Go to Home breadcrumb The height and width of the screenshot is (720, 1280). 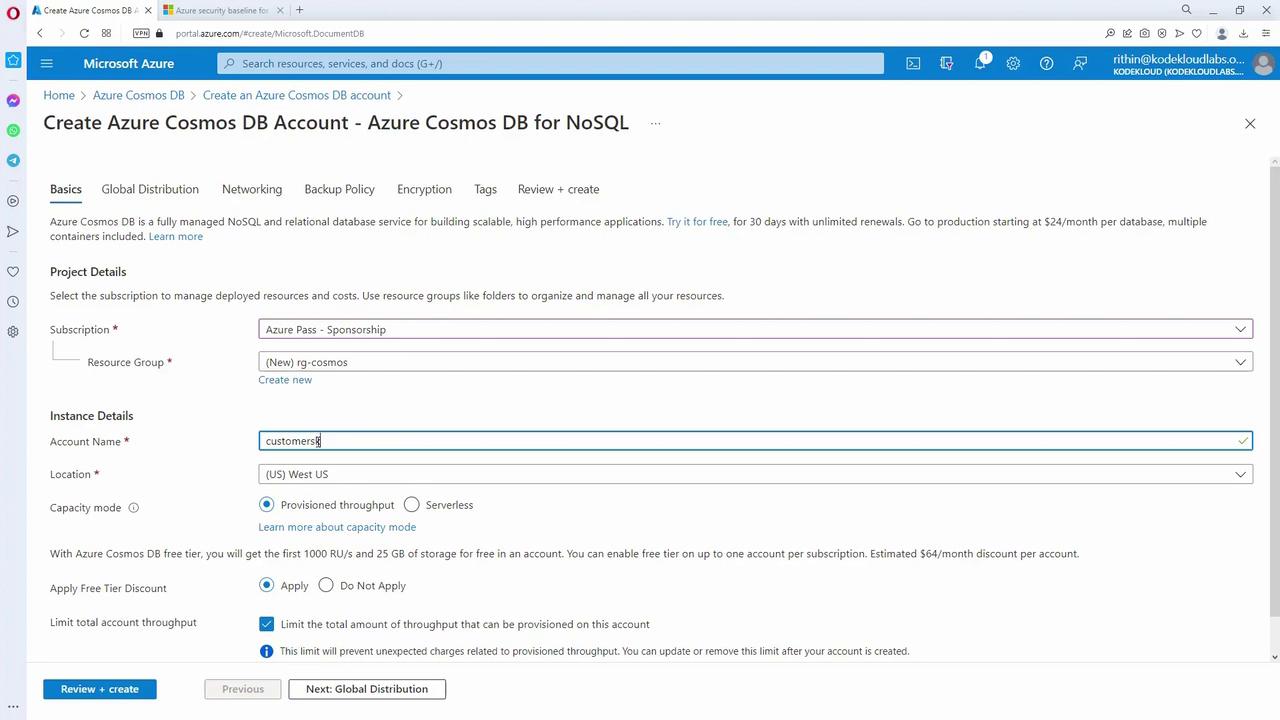point(59,95)
